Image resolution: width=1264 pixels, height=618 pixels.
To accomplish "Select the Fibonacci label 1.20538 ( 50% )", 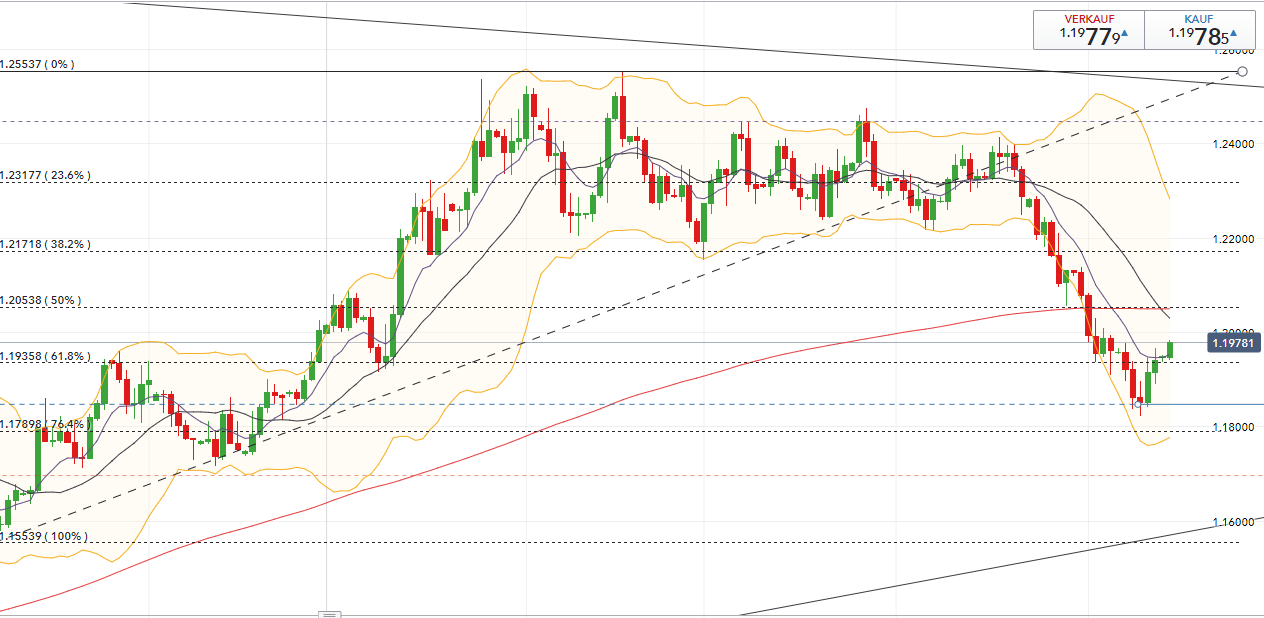I will (x=41, y=300).
